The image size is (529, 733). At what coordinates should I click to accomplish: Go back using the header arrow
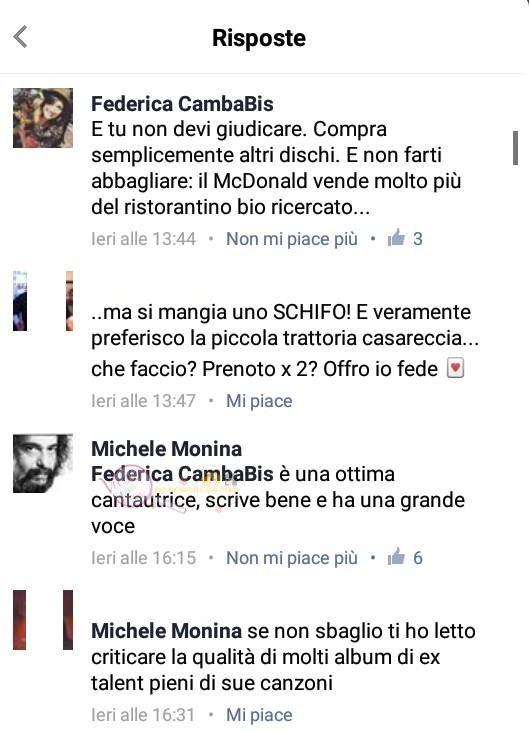(21, 37)
